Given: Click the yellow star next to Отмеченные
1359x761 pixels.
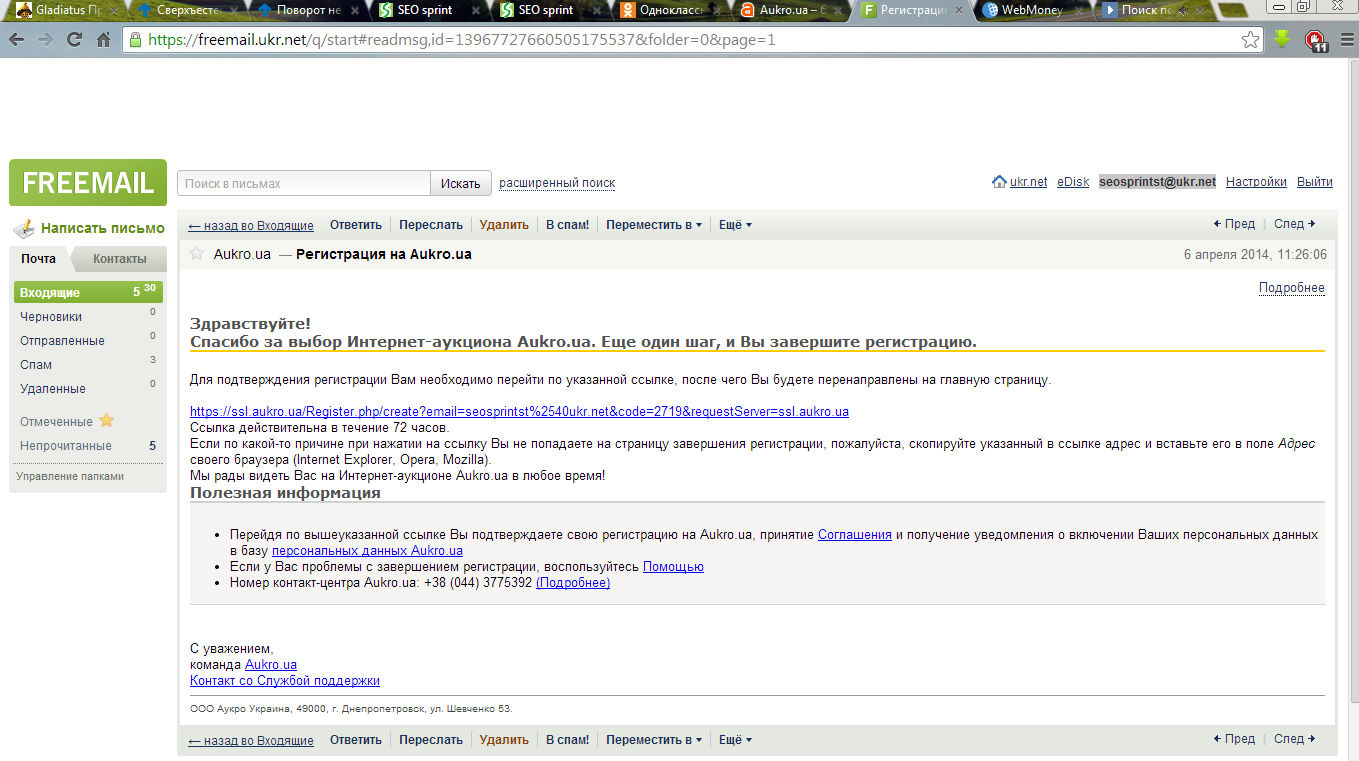Looking at the screenshot, I should click(106, 421).
